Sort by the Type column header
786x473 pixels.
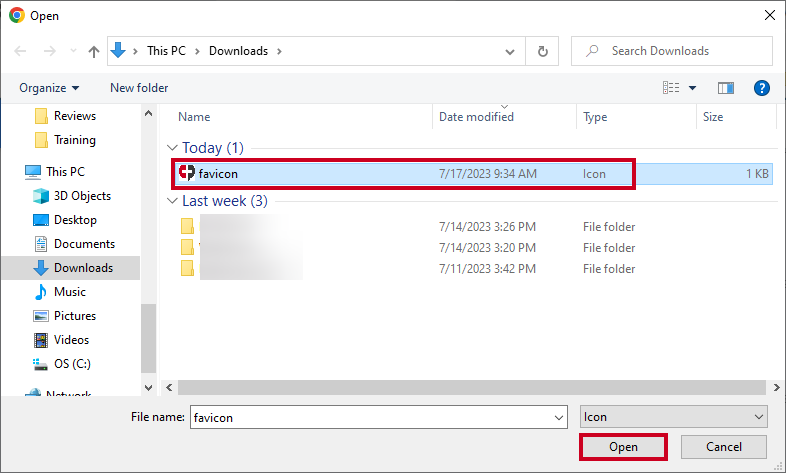(595, 117)
